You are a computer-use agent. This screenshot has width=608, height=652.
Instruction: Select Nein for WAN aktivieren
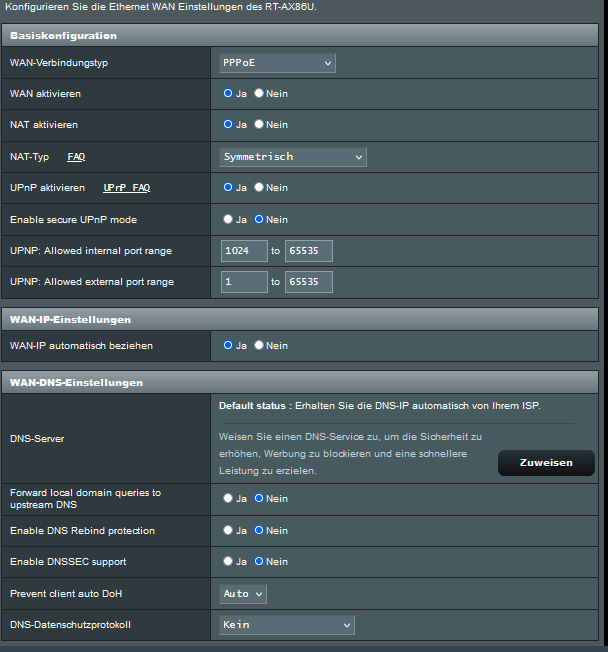tap(259, 93)
